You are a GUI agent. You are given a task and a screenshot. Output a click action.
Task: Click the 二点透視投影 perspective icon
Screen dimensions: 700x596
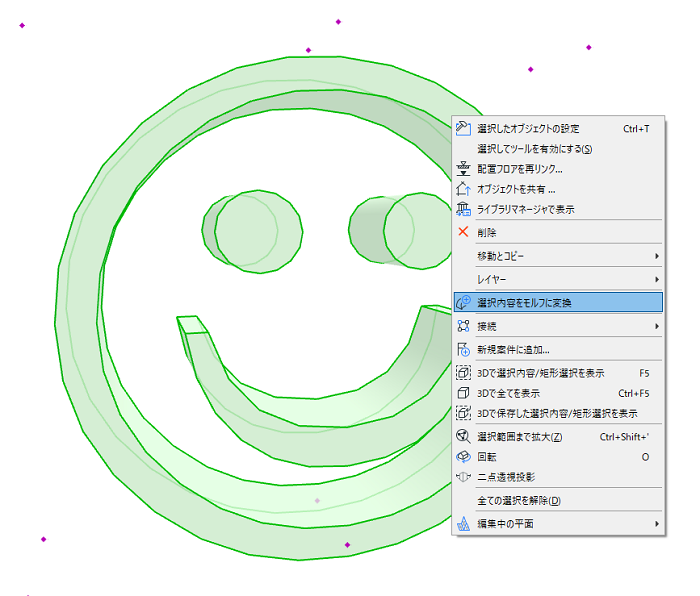[463, 477]
